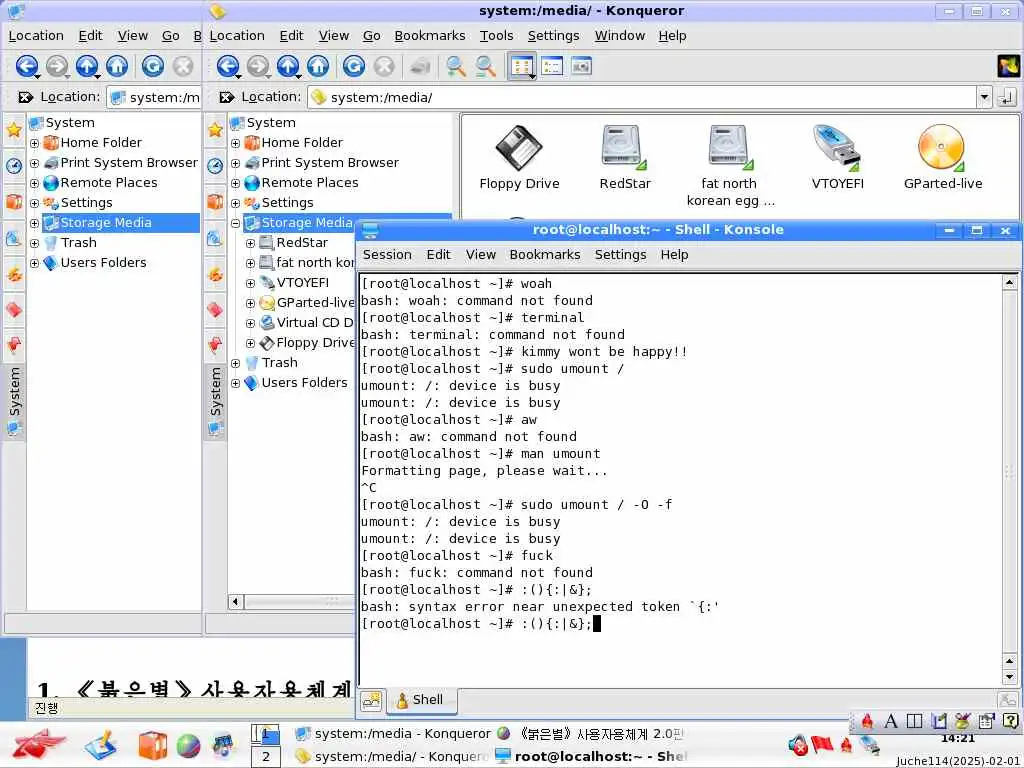Screen dimensions: 1024x768
Task: Click location field showing system:/media/
Action: pyautogui.click(x=643, y=97)
